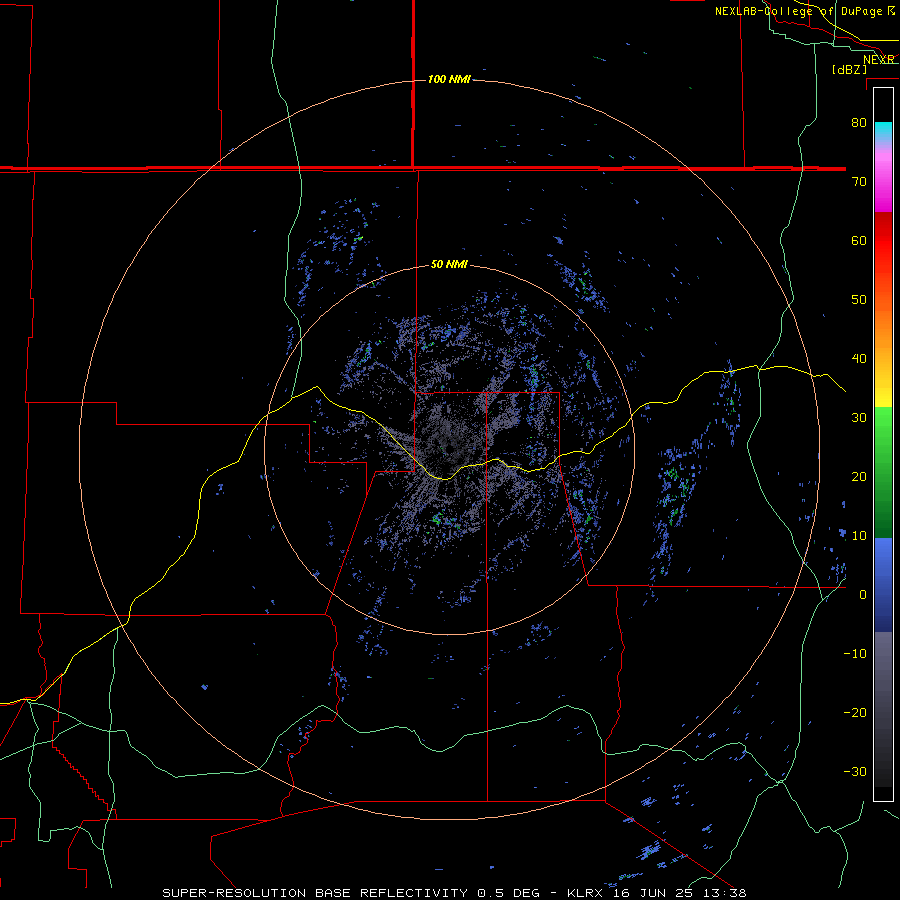
Task: Click the 'KLRX' radar site identifier
Action: coord(585,893)
